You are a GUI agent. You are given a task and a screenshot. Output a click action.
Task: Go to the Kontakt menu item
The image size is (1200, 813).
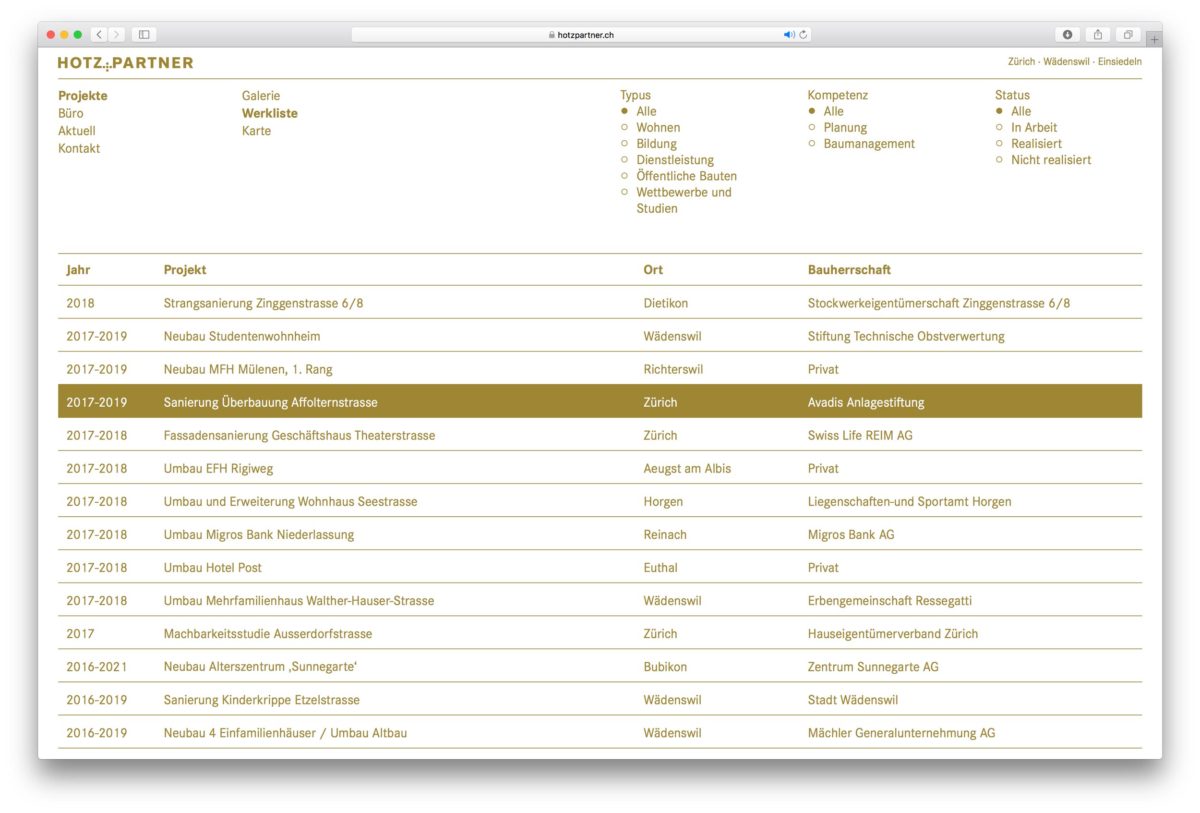[79, 149]
